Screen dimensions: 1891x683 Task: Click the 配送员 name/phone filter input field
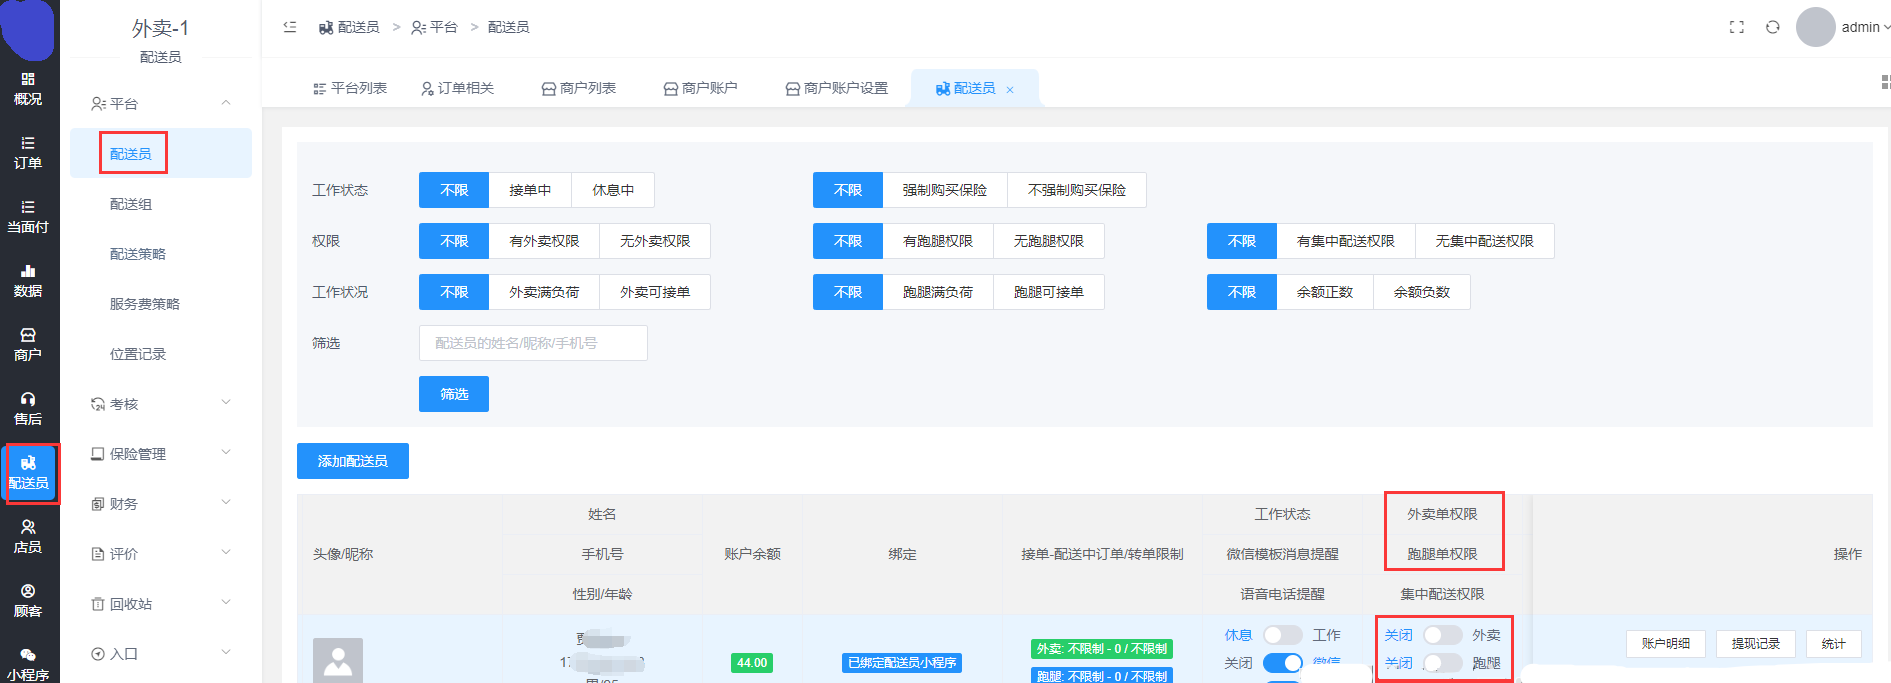tap(533, 343)
